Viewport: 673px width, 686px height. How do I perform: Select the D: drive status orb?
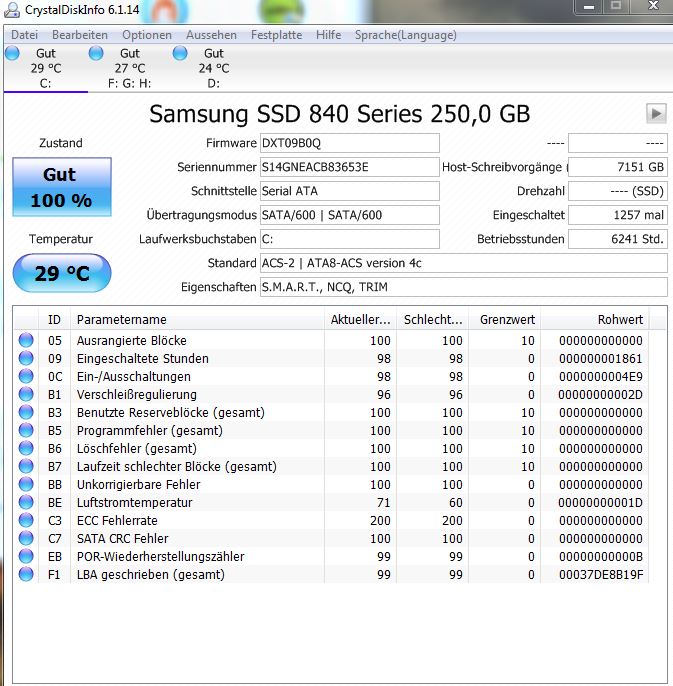180,53
